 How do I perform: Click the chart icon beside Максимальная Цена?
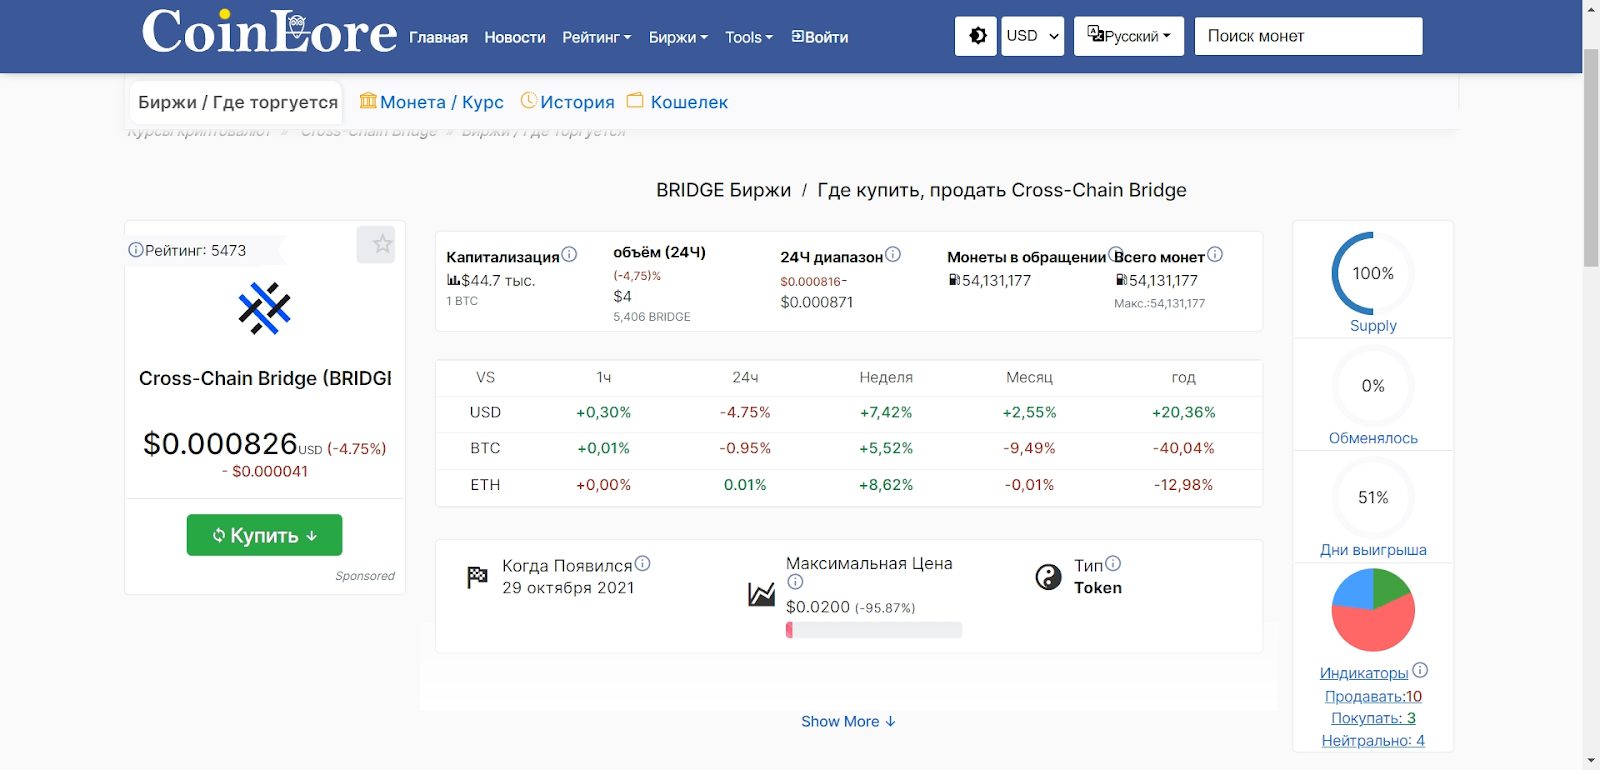(761, 595)
